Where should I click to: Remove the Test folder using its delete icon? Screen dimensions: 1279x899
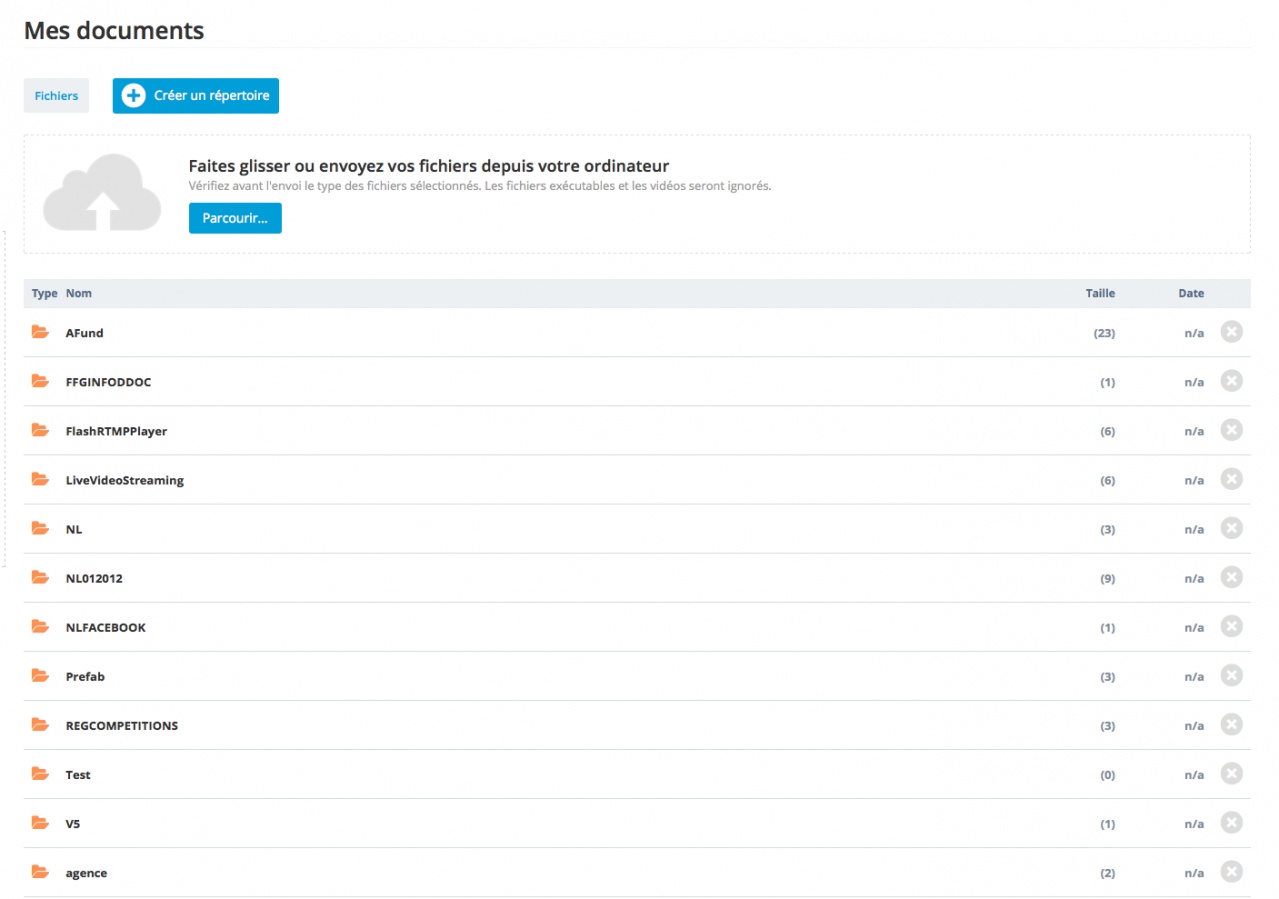[x=1231, y=774]
